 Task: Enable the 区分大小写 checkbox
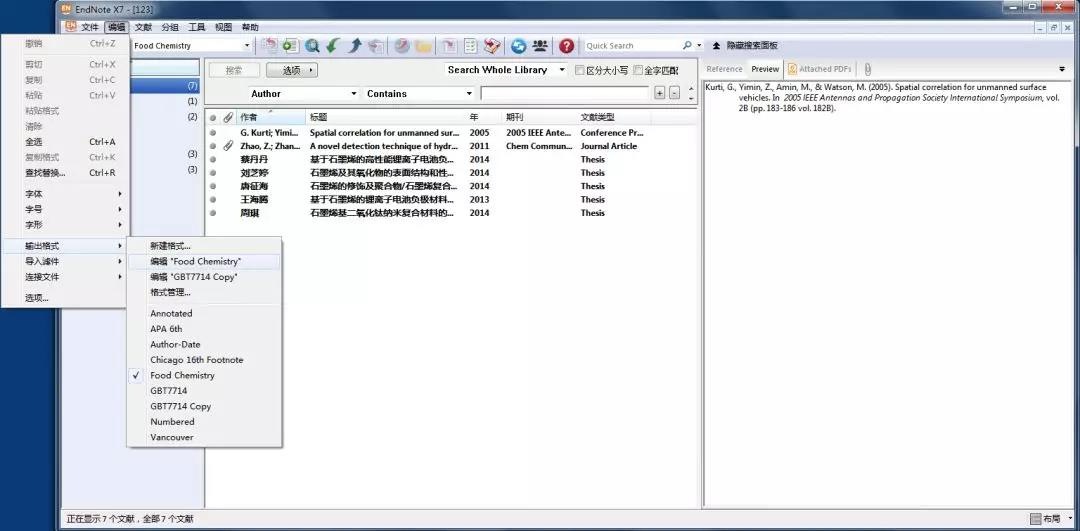[x=580, y=70]
